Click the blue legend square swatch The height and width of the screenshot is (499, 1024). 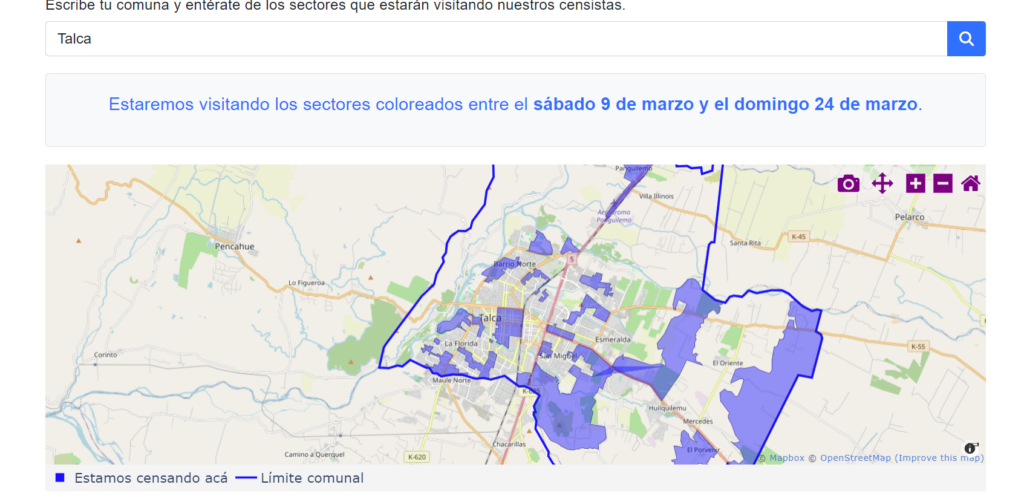tap(60, 478)
